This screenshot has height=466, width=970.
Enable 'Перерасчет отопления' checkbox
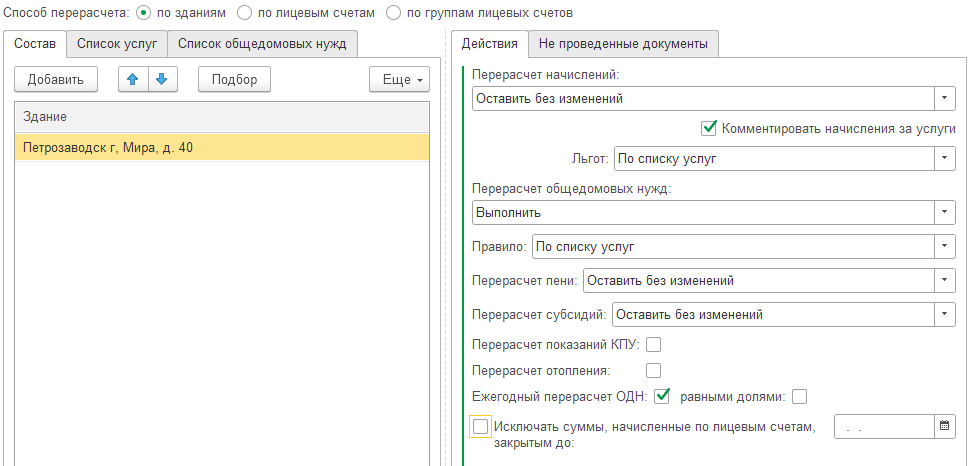(653, 371)
